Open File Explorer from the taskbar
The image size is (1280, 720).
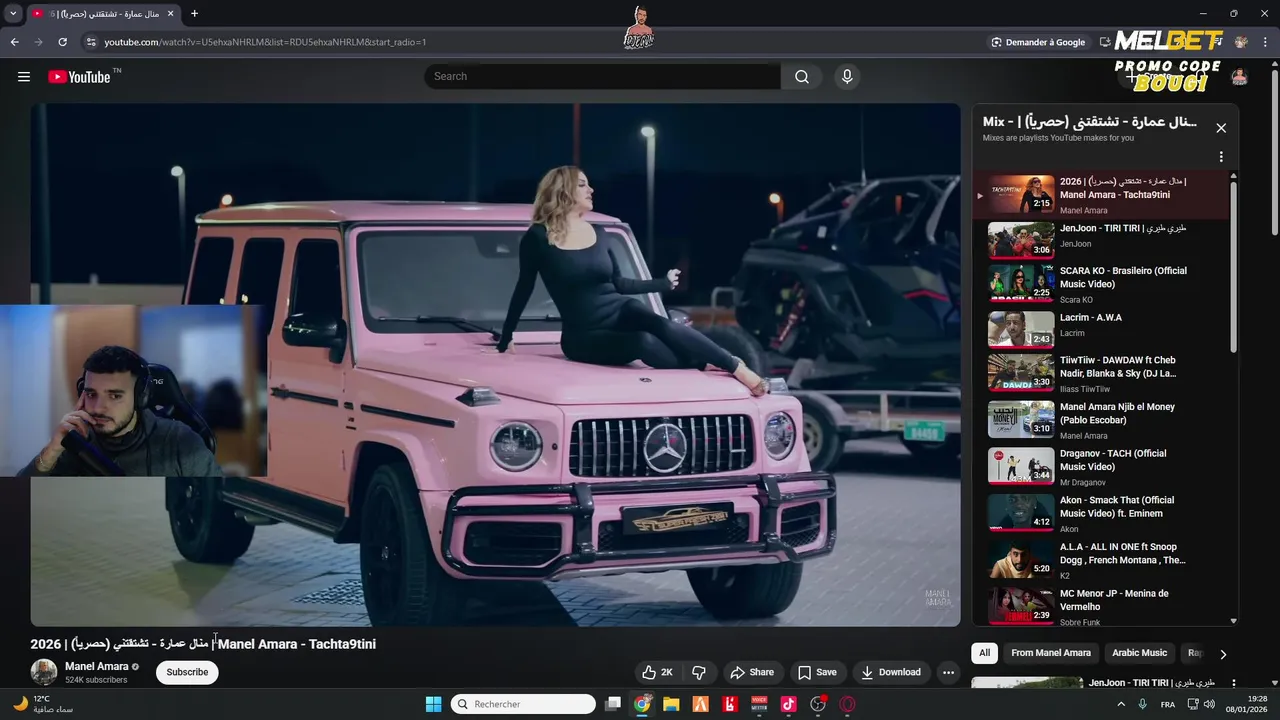click(671, 704)
